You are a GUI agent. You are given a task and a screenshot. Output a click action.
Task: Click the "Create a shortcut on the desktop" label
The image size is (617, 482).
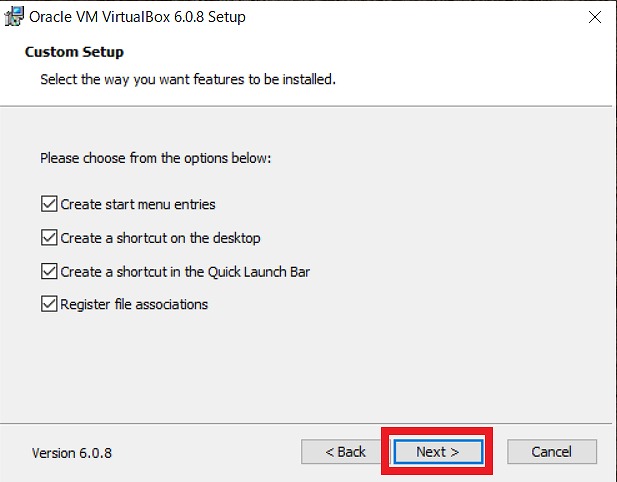160,238
